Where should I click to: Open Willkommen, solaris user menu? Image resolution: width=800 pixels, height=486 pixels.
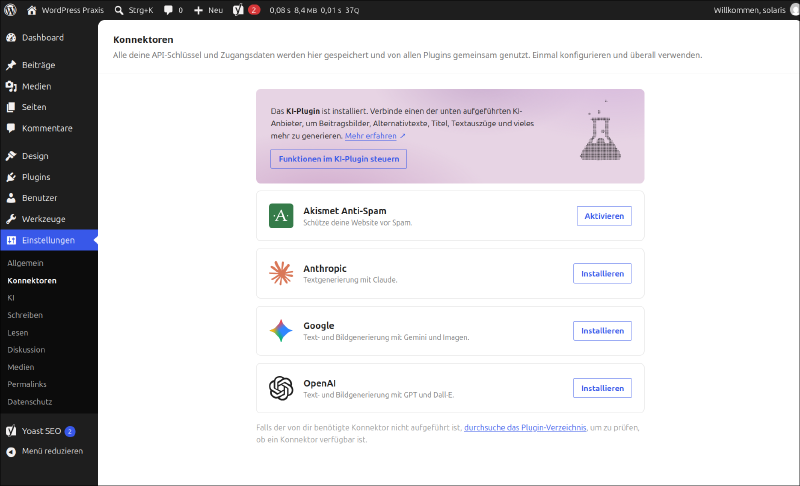click(x=756, y=10)
